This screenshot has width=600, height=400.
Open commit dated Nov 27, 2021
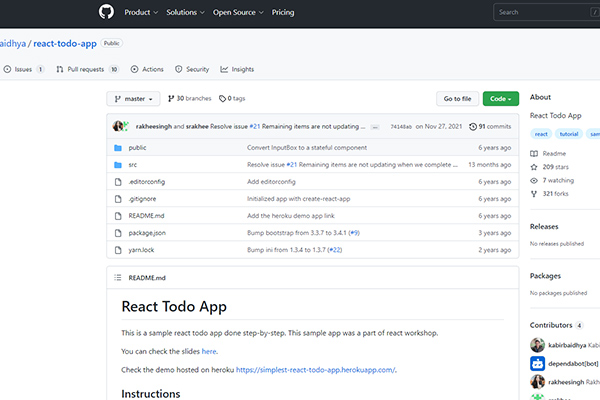pos(439,126)
